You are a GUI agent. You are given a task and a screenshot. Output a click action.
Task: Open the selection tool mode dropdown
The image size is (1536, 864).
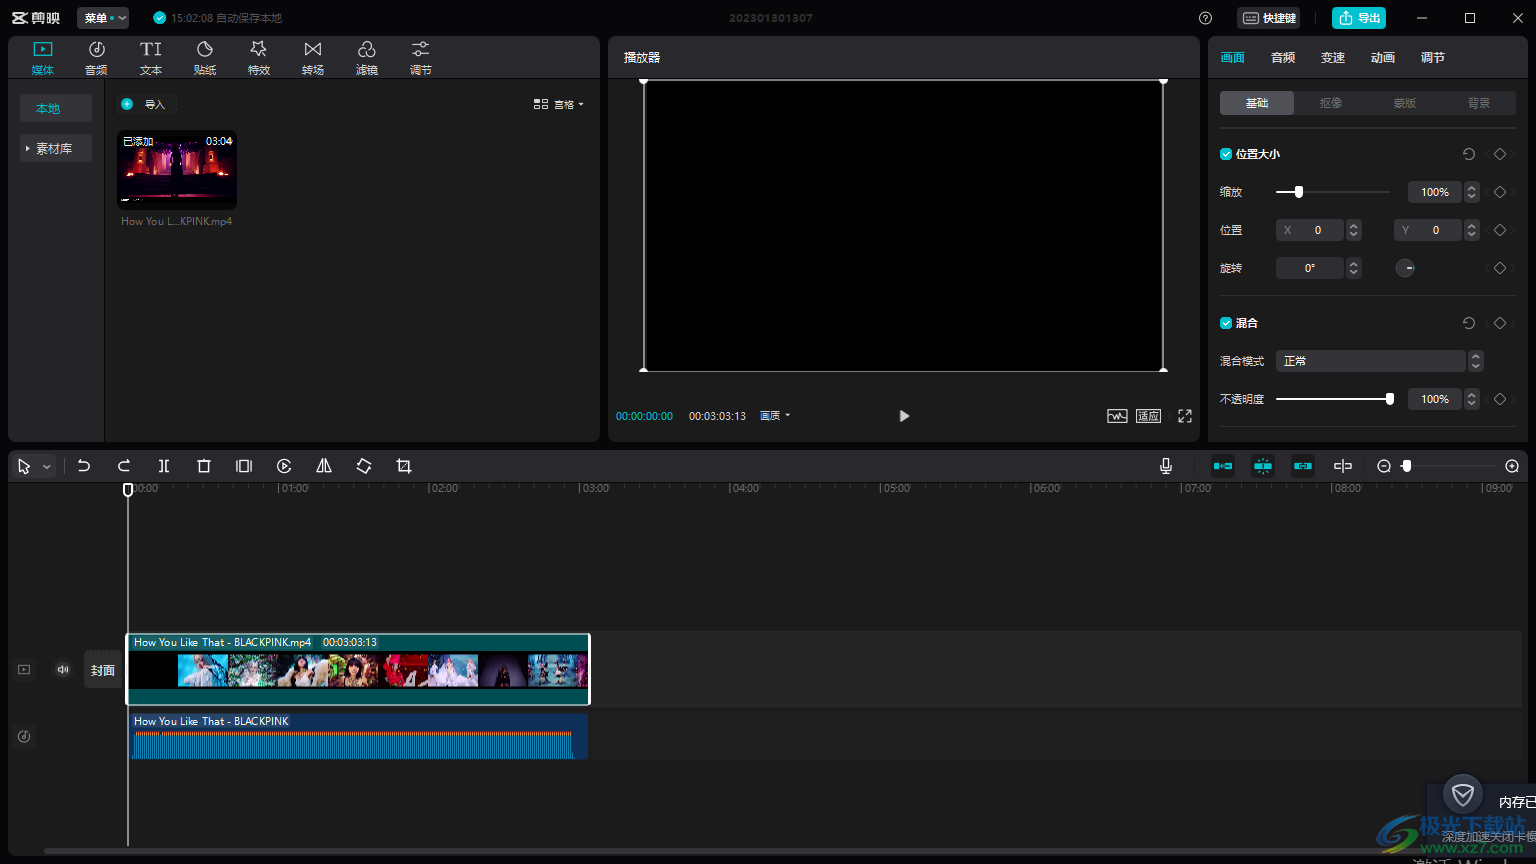click(46, 467)
